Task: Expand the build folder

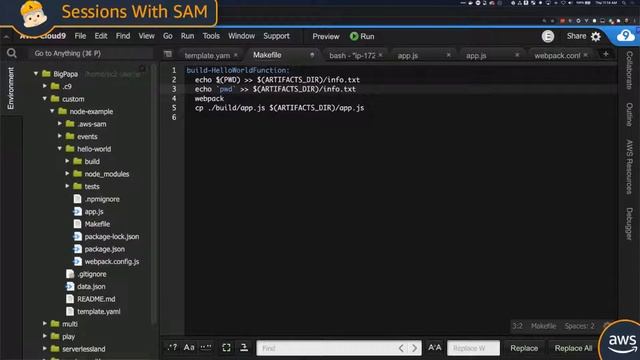Action: point(67,161)
